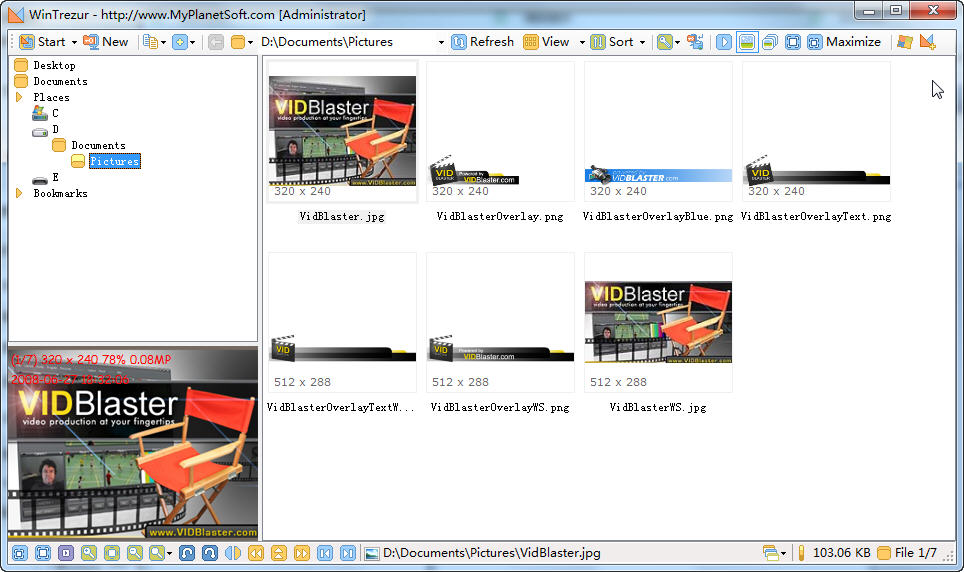Image resolution: width=964 pixels, height=572 pixels.
Task: Click the copy documents icon
Action: (x=150, y=42)
